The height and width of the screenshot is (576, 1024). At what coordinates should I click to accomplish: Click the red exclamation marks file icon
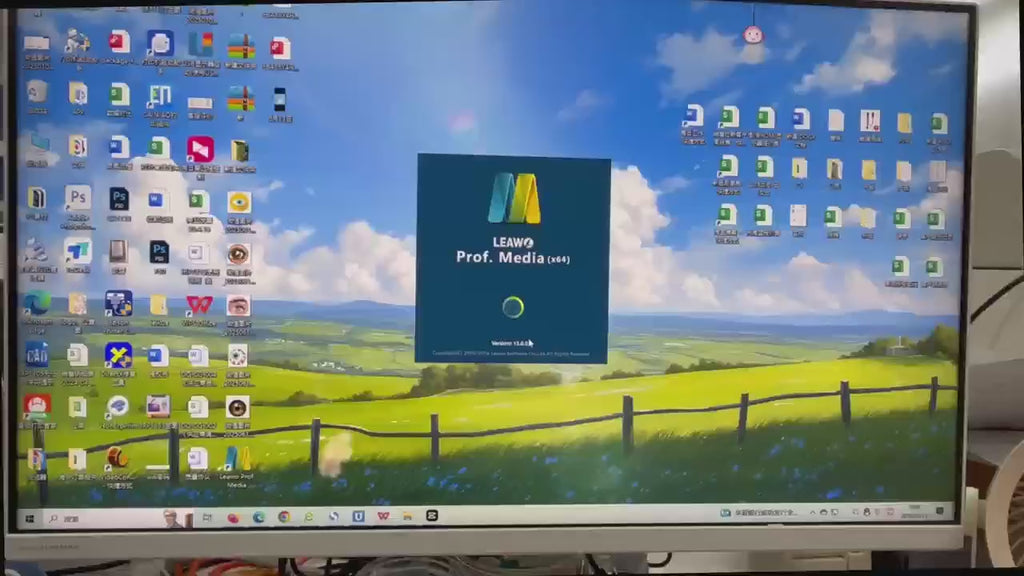(x=869, y=121)
